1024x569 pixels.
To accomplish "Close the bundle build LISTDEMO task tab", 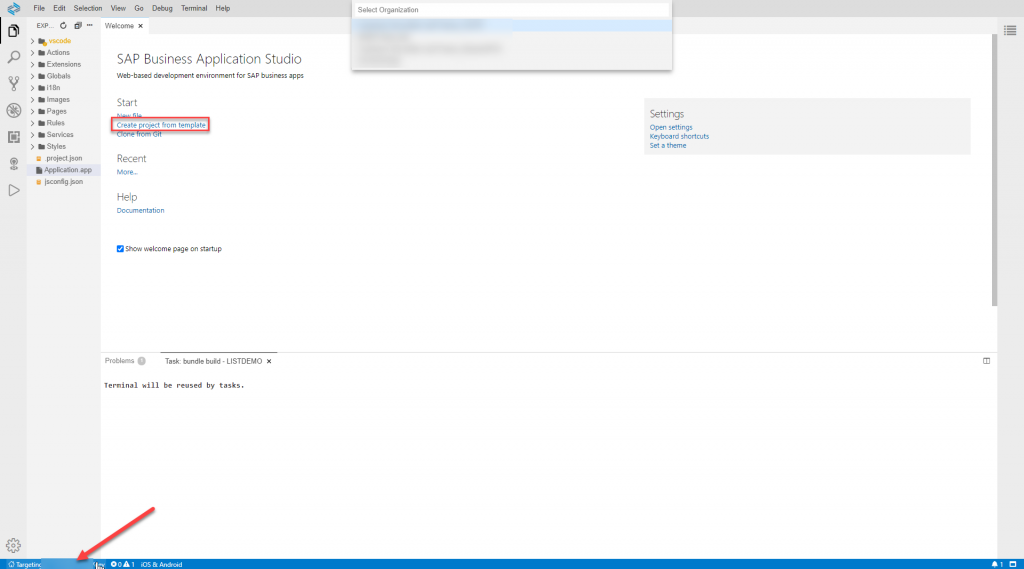I will click(x=268, y=361).
